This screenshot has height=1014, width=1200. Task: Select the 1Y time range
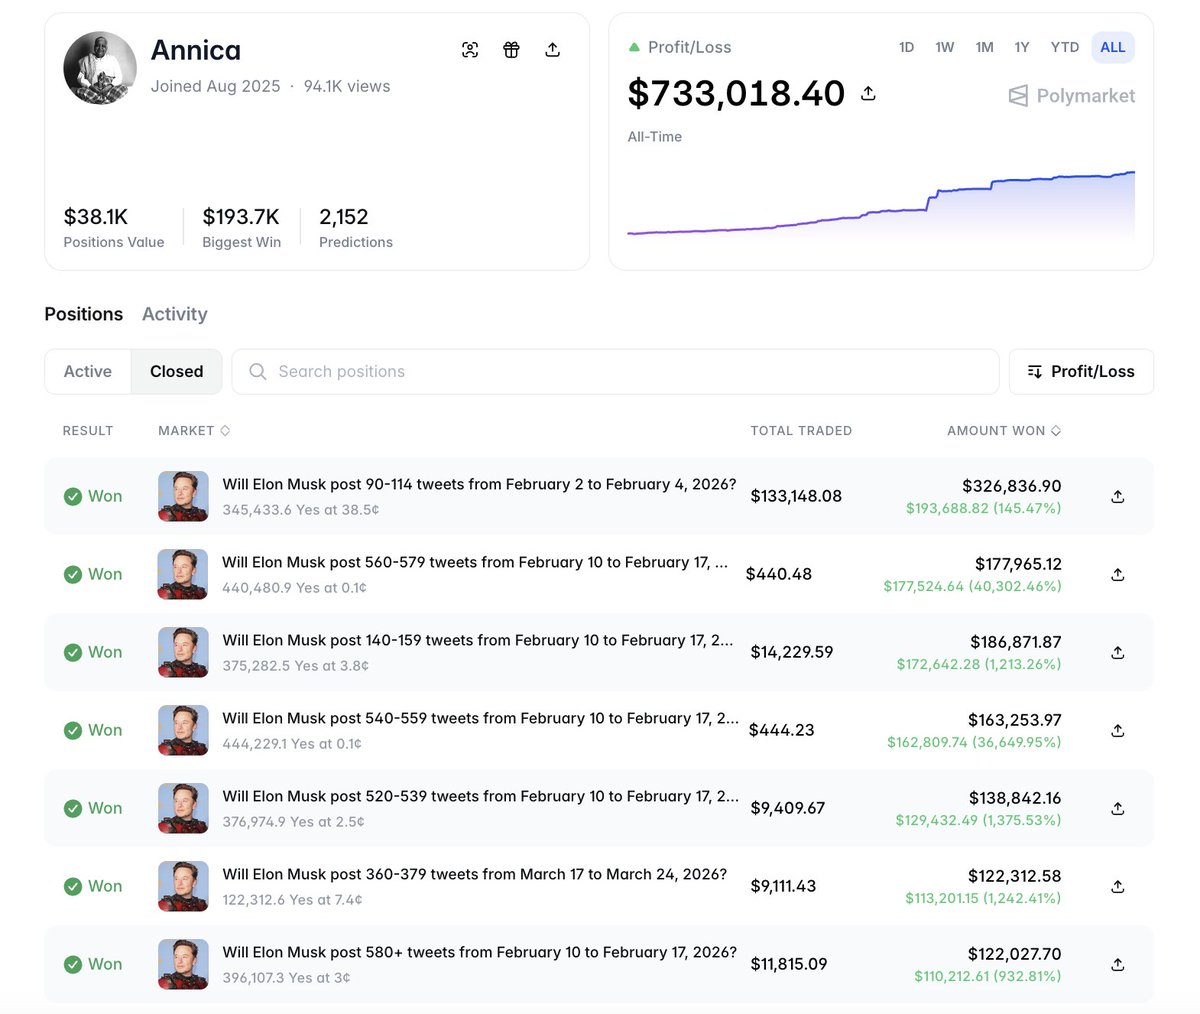coord(1022,47)
